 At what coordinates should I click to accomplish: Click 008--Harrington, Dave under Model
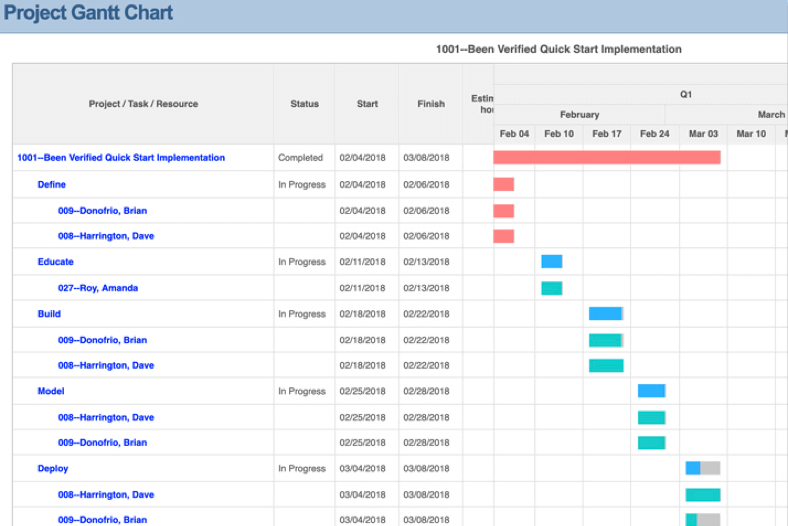coord(106,417)
